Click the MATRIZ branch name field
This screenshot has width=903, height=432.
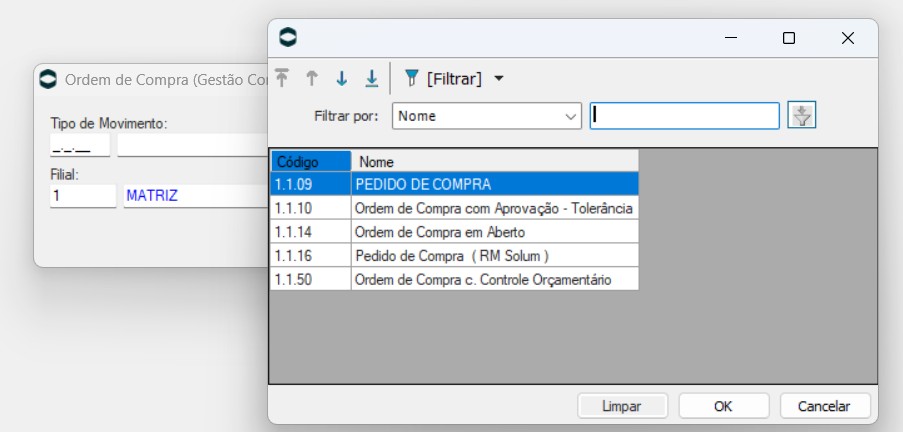195,196
